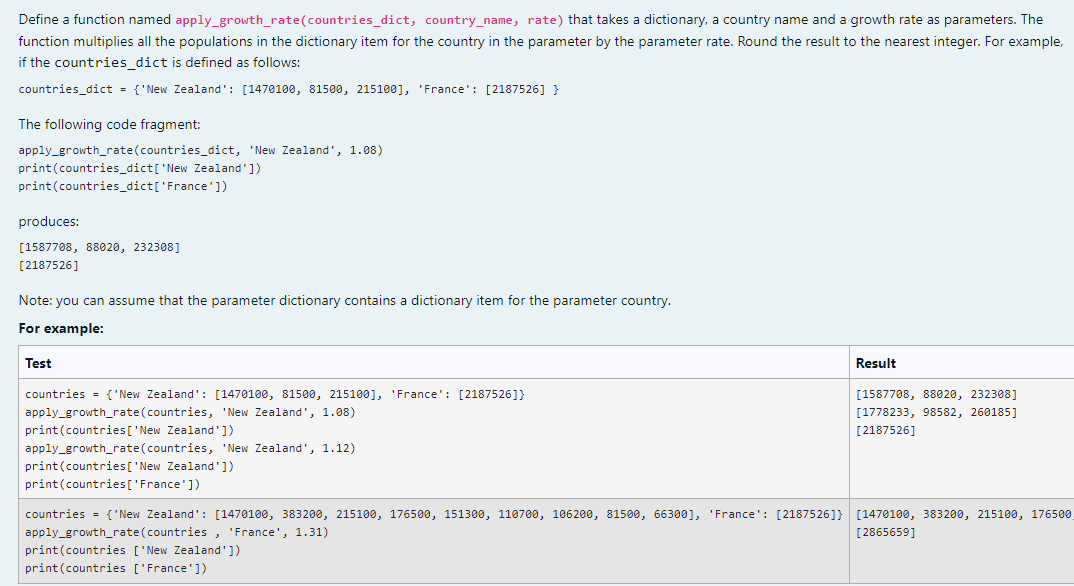Click 'The following code fragment:' text
Screen dimensions: 1074x586
(110, 124)
